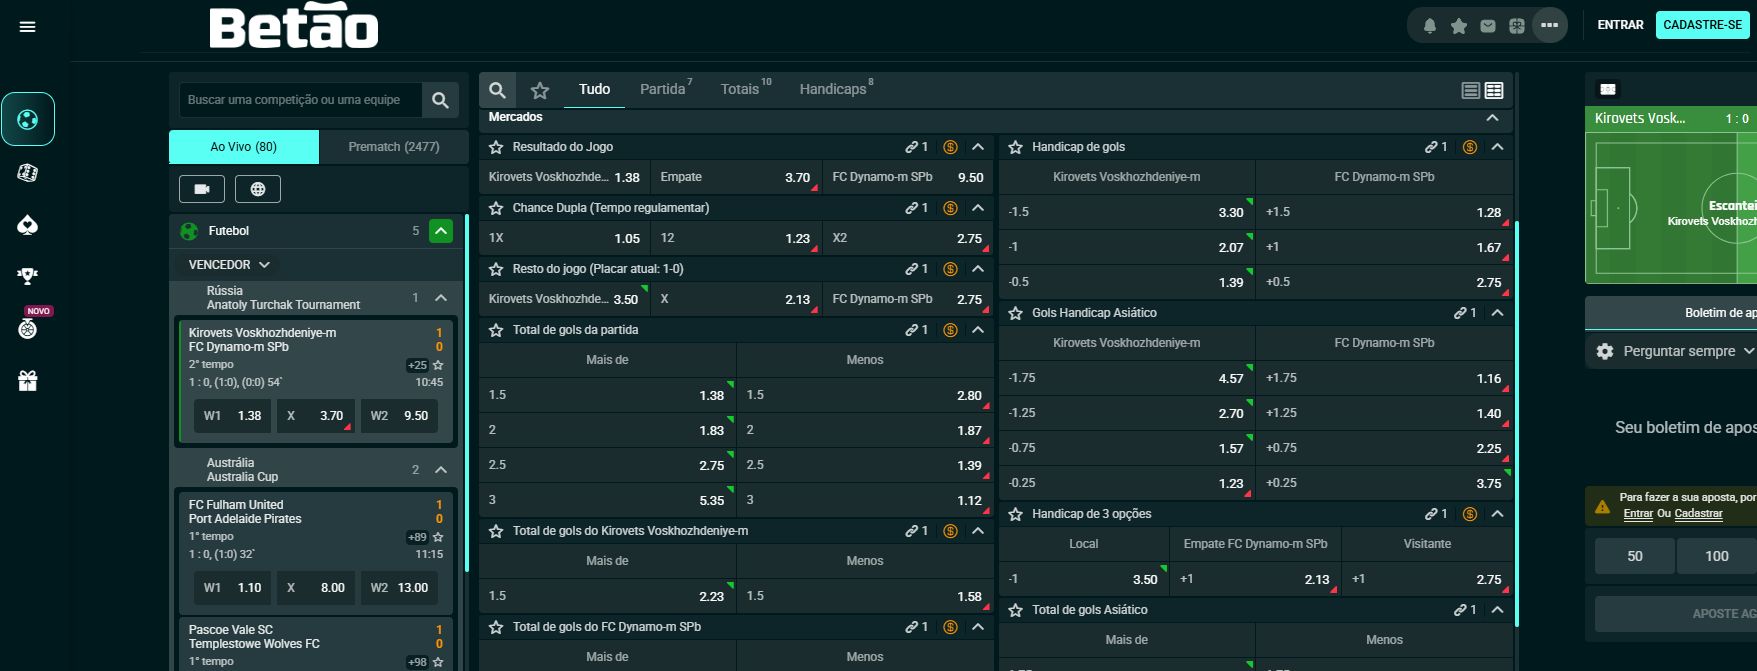Open the gift box promotions icon
1757x671 pixels.
[28, 380]
